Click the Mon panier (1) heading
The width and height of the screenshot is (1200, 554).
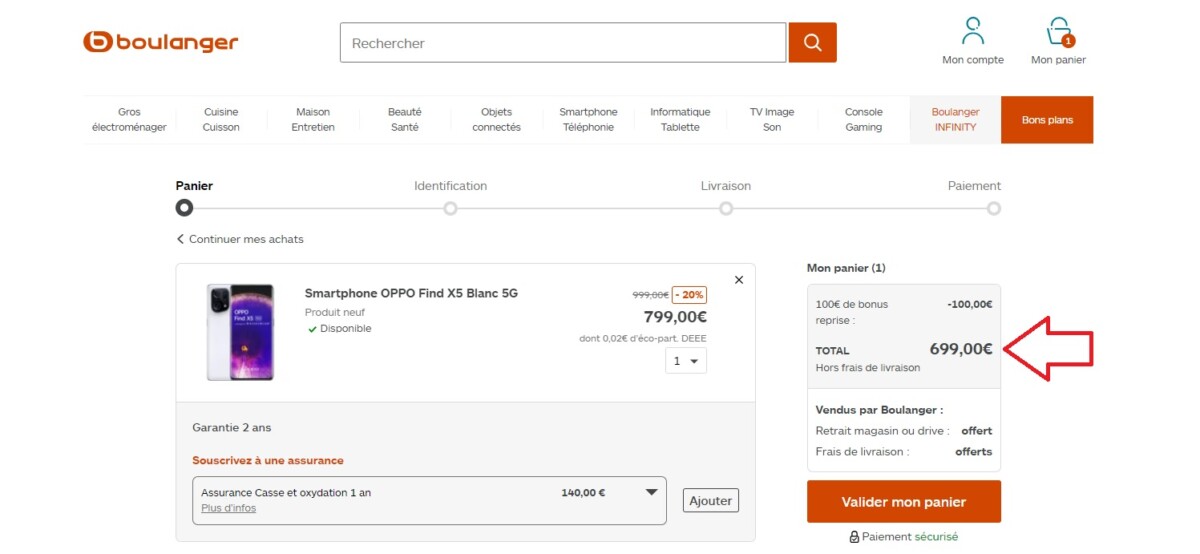point(846,268)
